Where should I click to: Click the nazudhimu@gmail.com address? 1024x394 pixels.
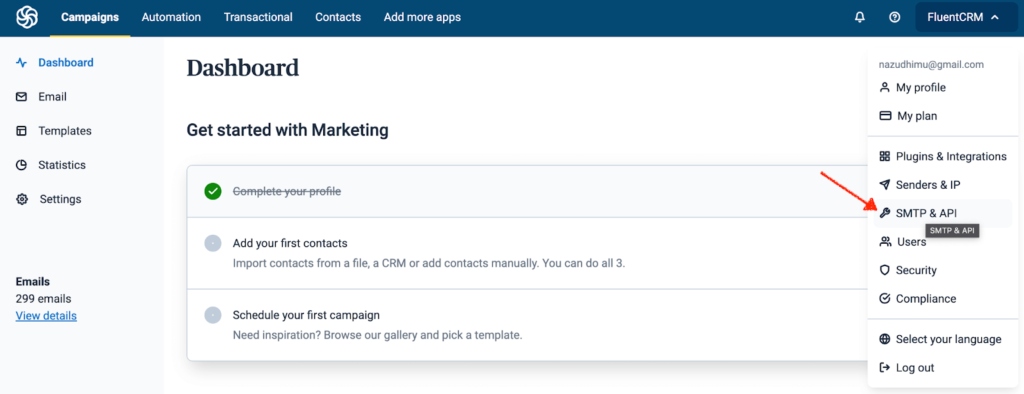931,65
